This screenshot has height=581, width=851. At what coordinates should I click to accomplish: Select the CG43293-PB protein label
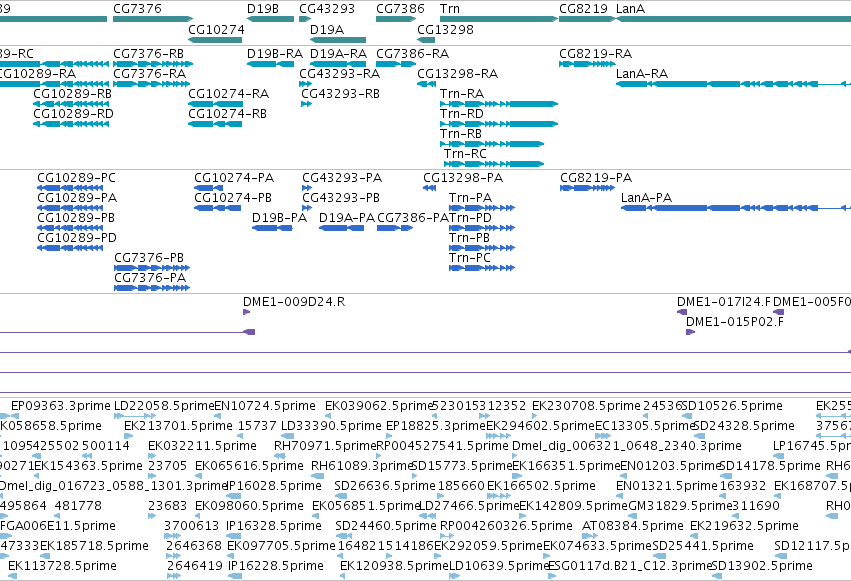click(341, 198)
